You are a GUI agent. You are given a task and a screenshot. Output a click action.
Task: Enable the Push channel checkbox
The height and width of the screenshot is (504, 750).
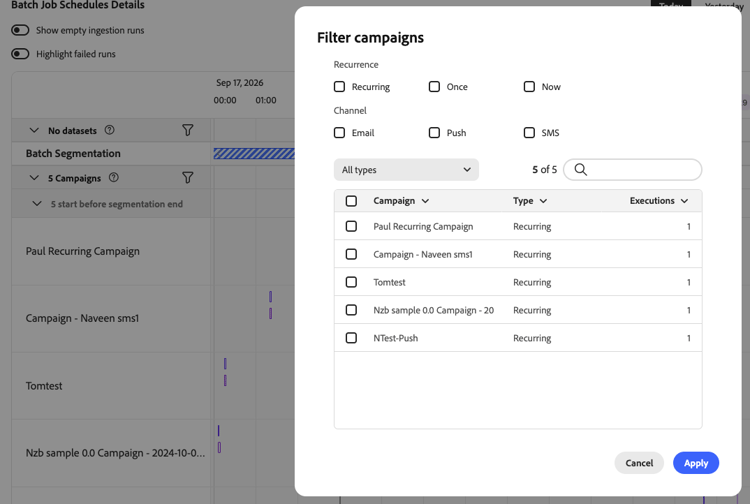pyautogui.click(x=434, y=132)
